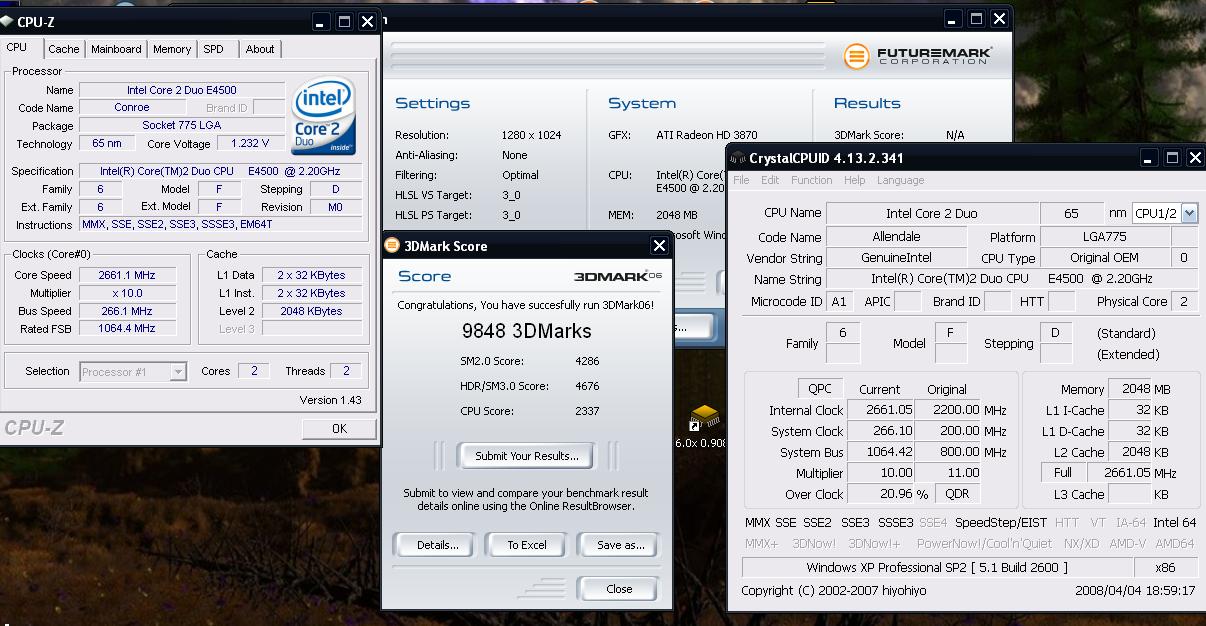Click the Platform value LGA775

pos(1104,237)
